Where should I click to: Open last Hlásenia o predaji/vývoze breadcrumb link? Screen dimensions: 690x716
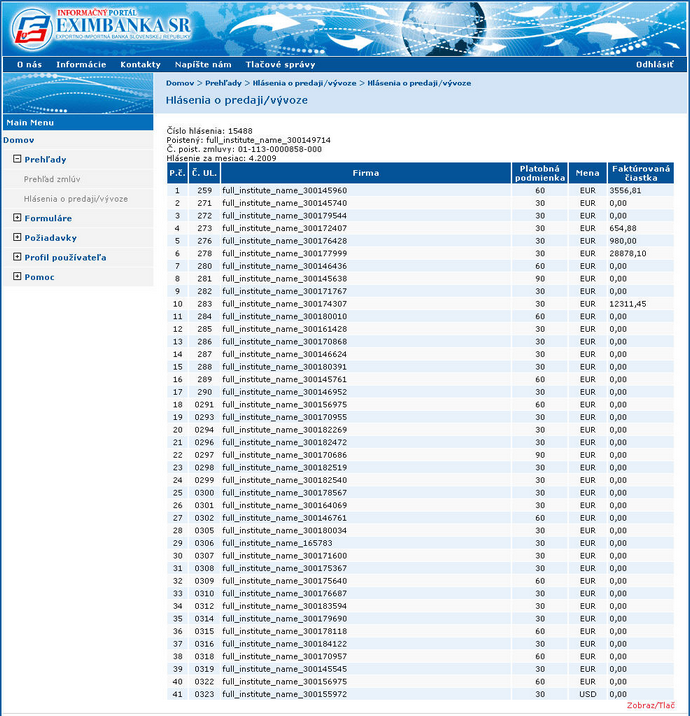[x=419, y=83]
